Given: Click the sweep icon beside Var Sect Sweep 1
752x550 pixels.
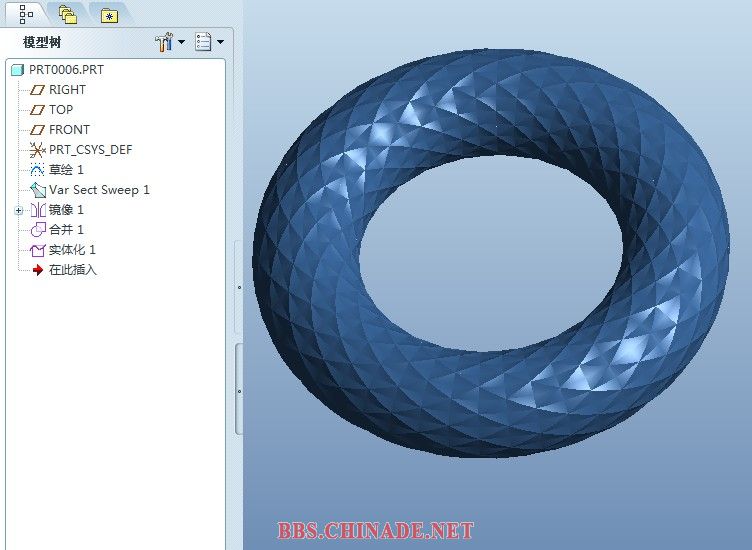Looking at the screenshot, I should (37, 190).
